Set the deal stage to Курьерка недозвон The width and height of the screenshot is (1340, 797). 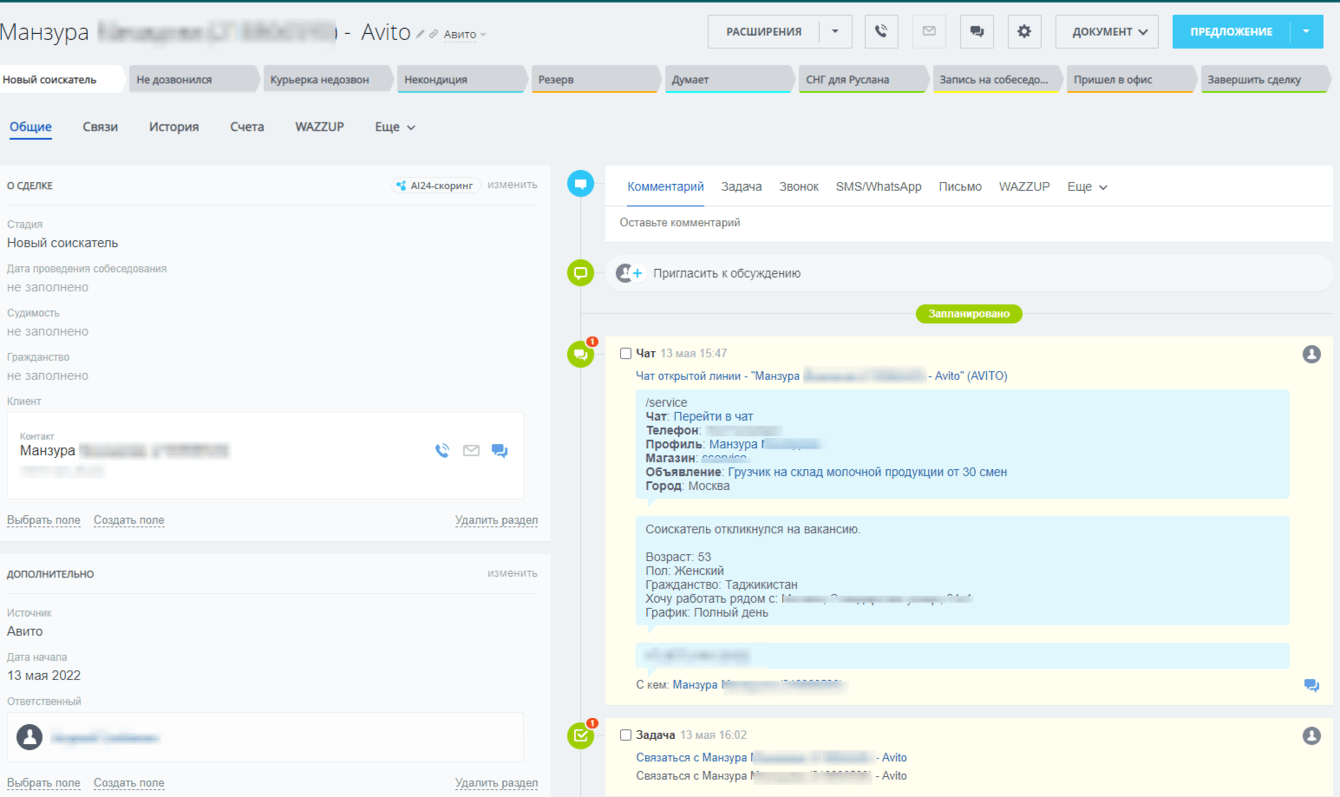[x=329, y=79]
